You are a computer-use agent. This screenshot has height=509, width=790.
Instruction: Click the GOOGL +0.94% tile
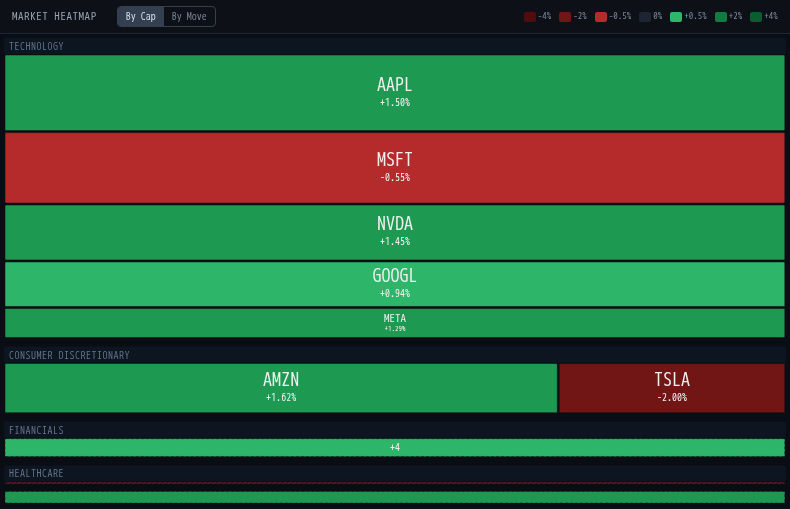[x=394, y=284]
